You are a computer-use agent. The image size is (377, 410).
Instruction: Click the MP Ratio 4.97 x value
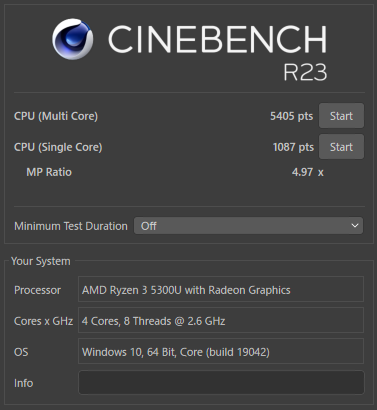click(x=308, y=172)
